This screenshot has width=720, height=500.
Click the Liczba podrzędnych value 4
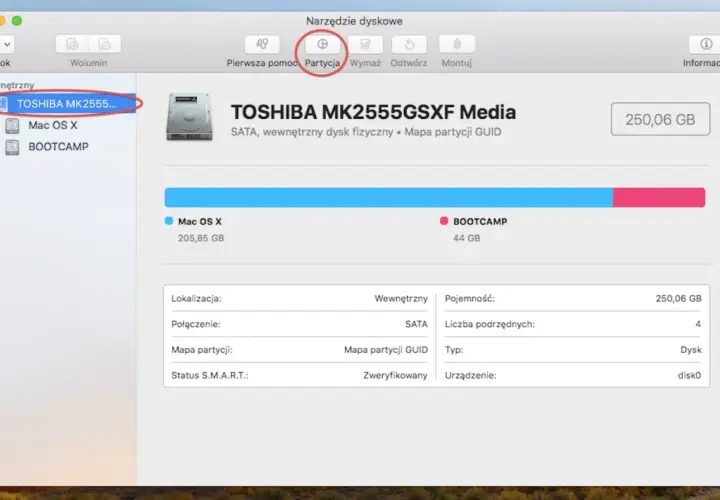tap(698, 324)
